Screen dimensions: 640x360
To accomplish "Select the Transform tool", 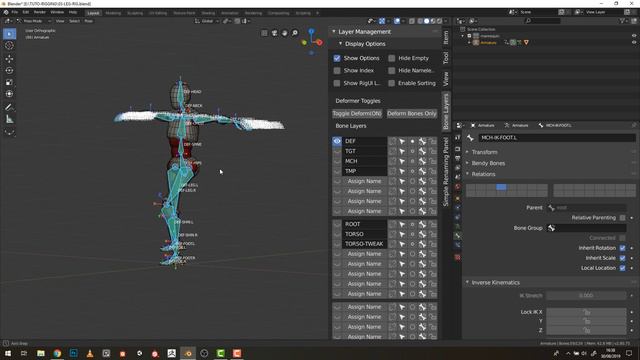I will pyautogui.click(x=9, y=94).
